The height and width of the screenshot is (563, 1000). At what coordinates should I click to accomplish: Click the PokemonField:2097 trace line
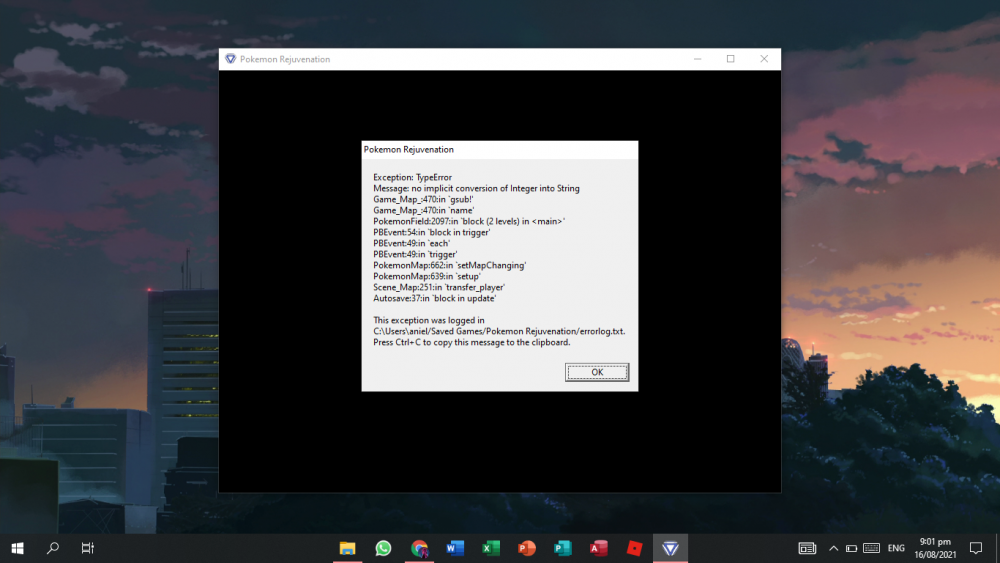click(x=469, y=221)
